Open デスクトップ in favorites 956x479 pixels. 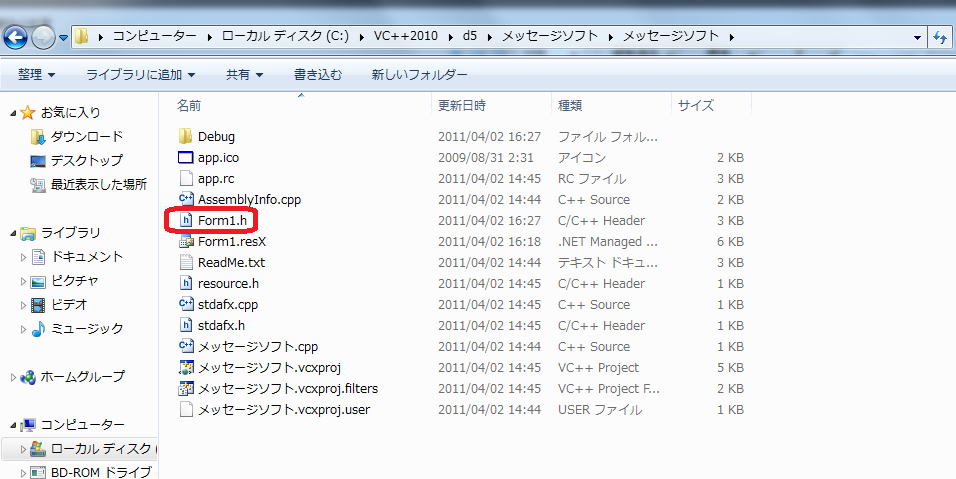pyautogui.click(x=87, y=160)
